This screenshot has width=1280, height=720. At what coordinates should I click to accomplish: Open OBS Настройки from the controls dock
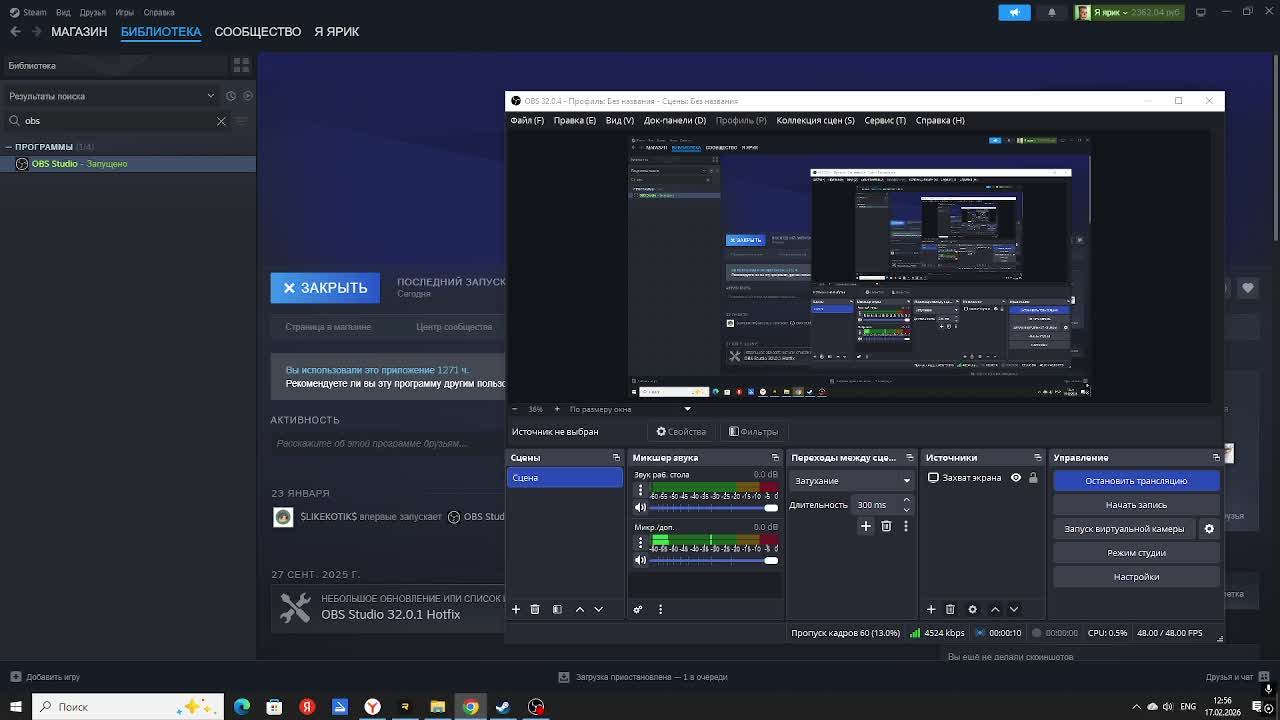point(1136,577)
